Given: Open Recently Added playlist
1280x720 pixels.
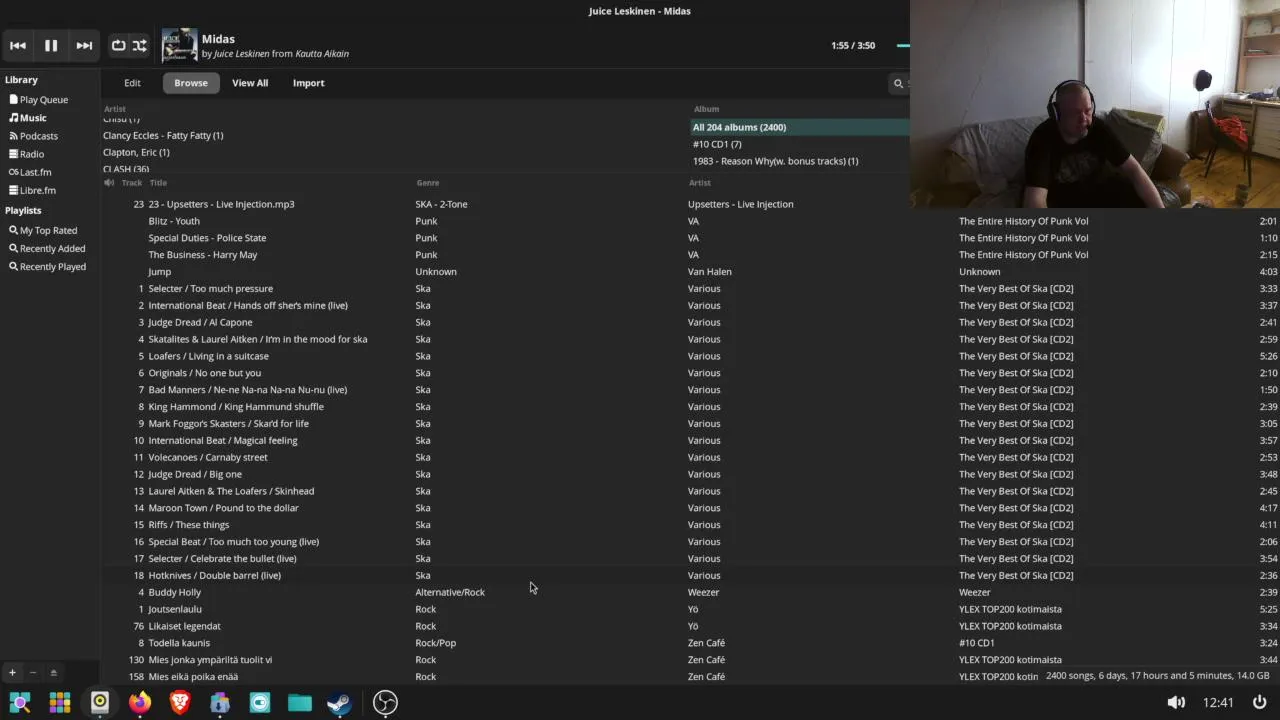Looking at the screenshot, I should click(52, 248).
